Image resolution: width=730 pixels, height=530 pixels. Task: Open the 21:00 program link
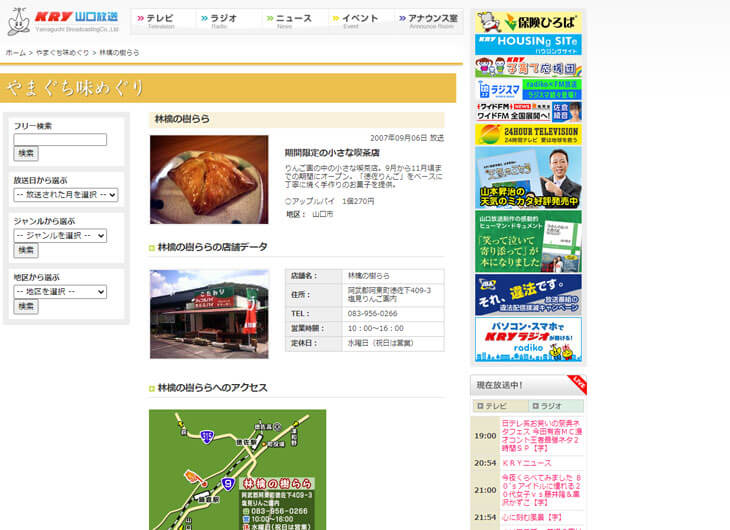click(x=541, y=490)
